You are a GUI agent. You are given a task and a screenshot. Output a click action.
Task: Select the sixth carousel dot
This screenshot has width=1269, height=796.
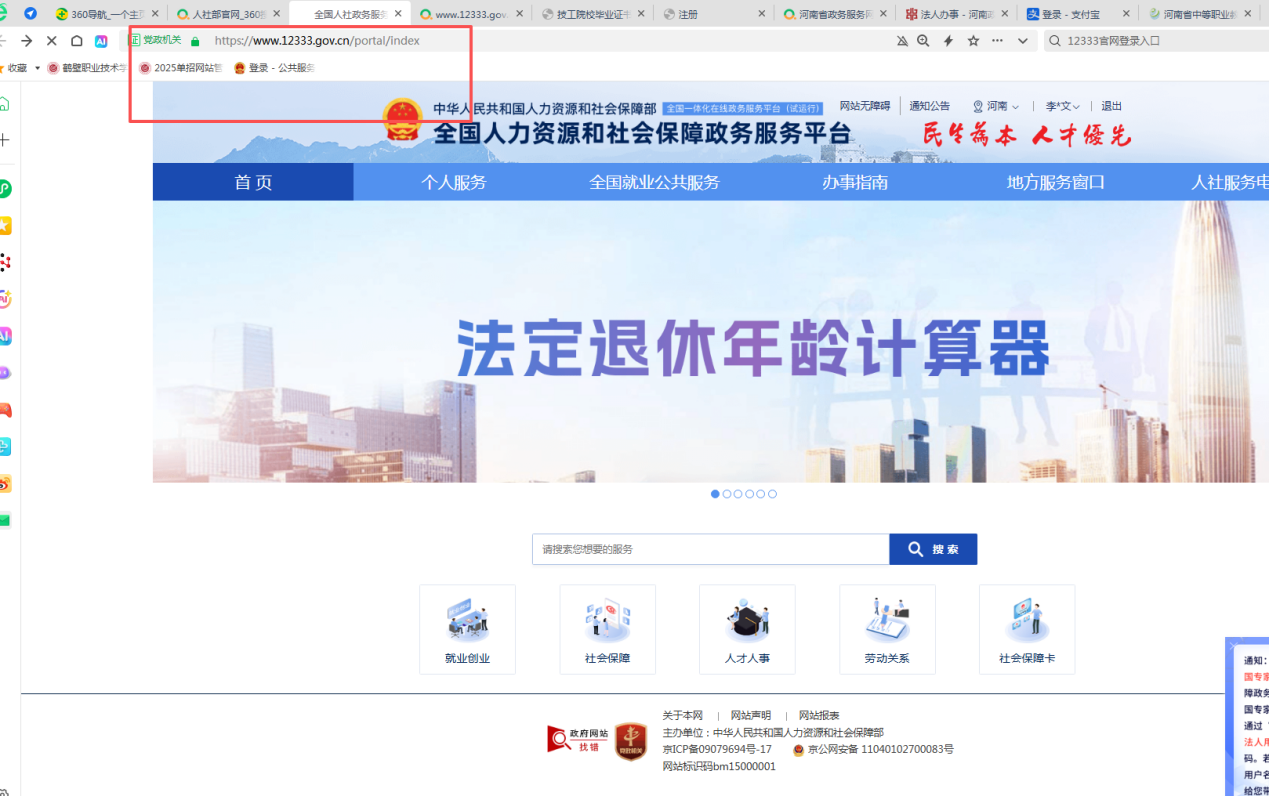pyautogui.click(x=772, y=494)
